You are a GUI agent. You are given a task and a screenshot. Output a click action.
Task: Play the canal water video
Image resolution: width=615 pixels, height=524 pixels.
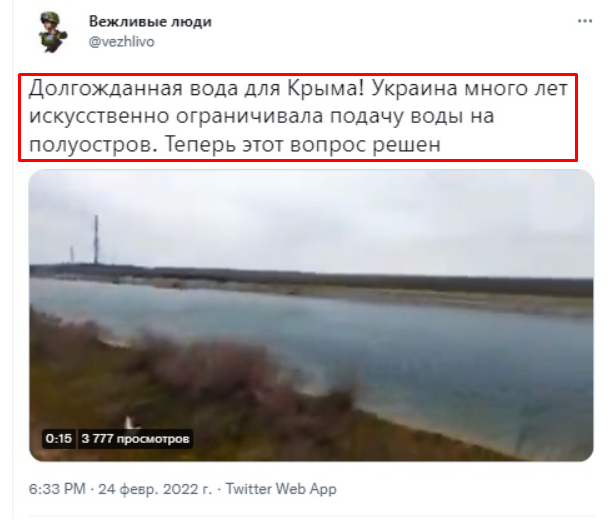(311, 315)
